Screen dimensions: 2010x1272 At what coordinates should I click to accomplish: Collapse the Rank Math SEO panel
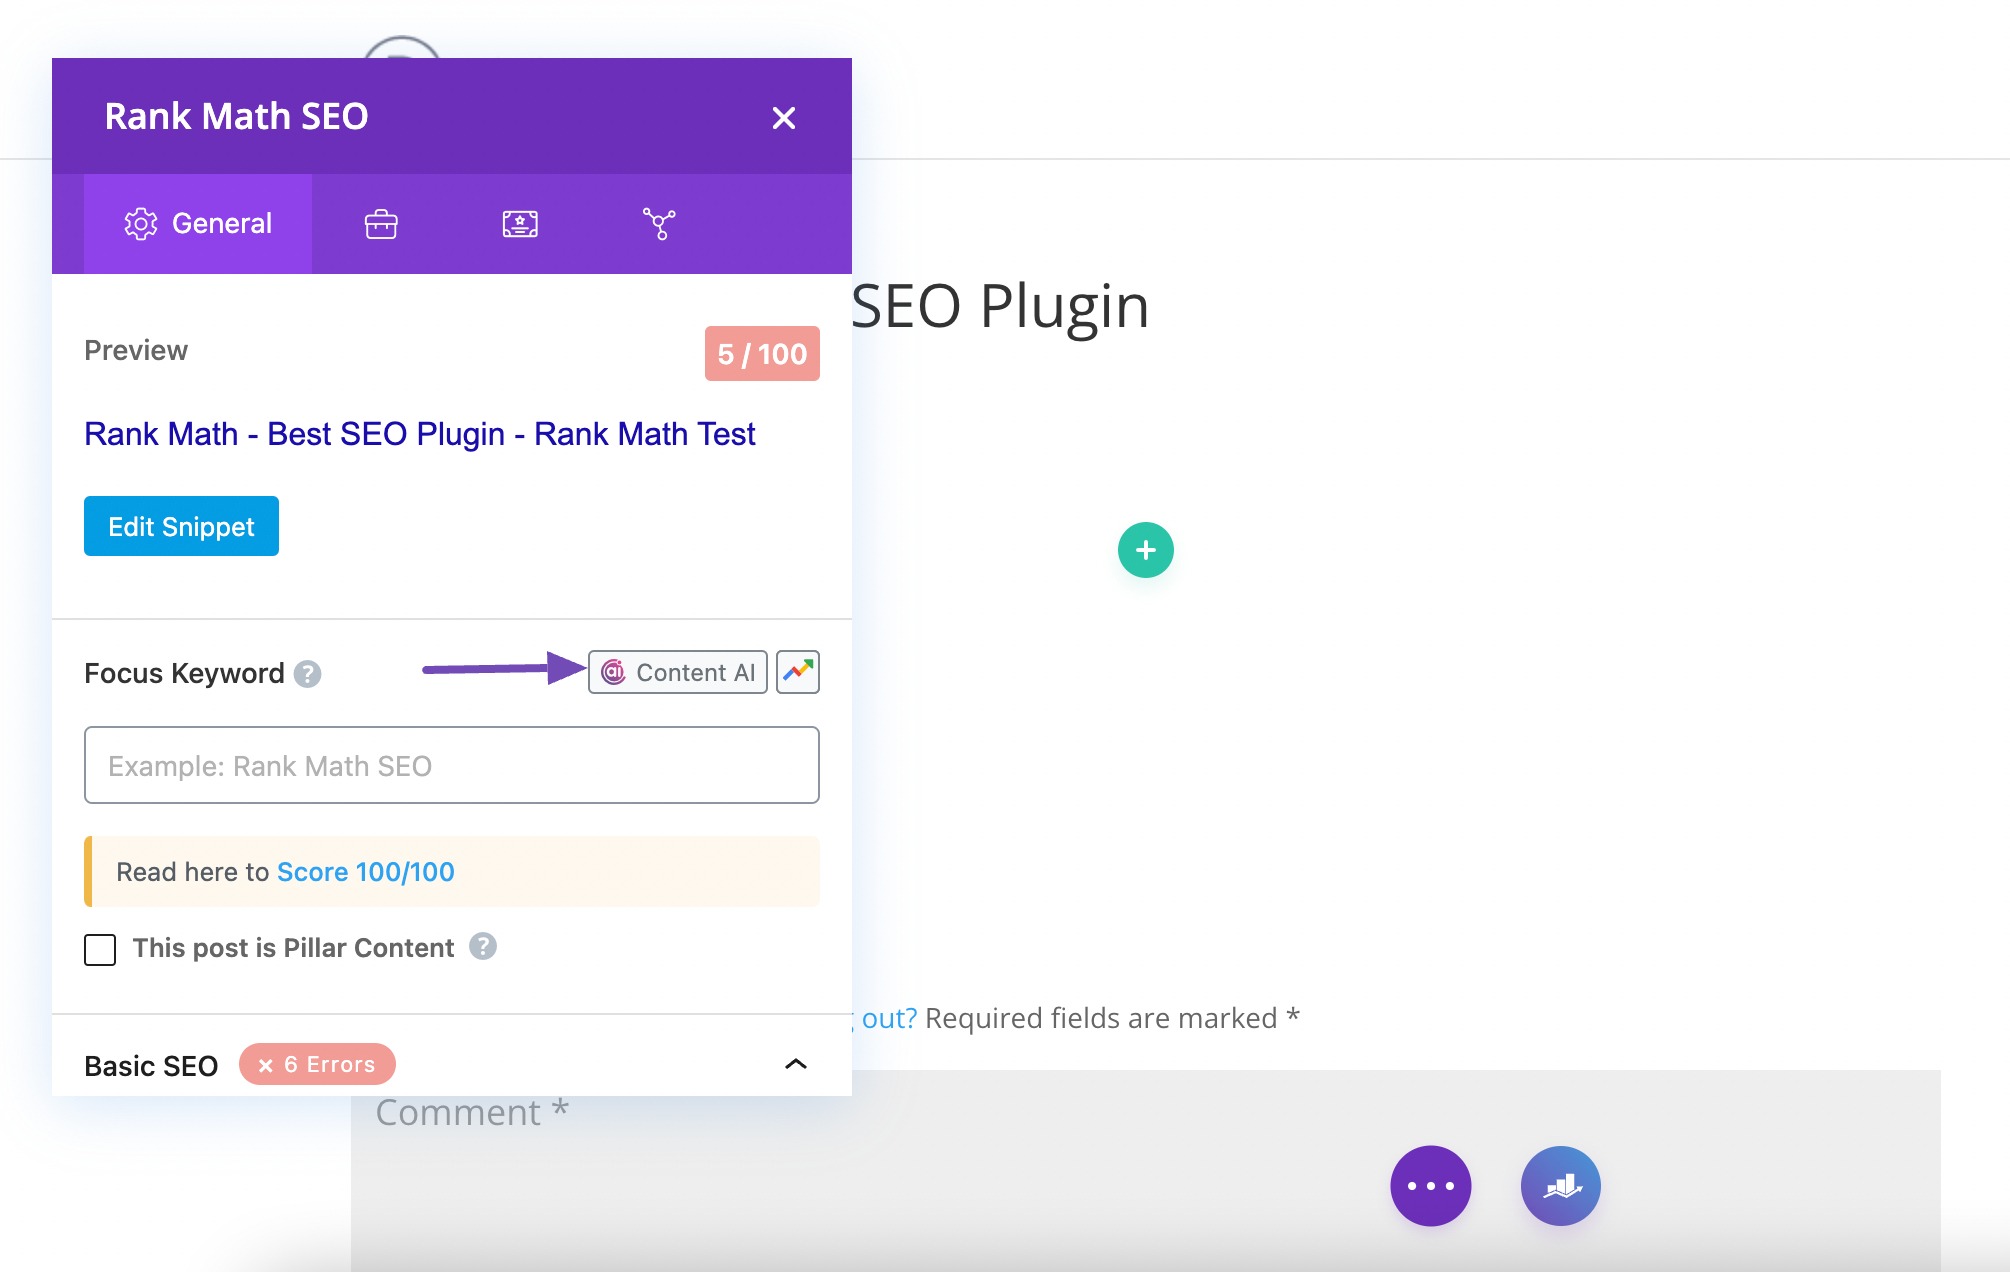(x=784, y=116)
